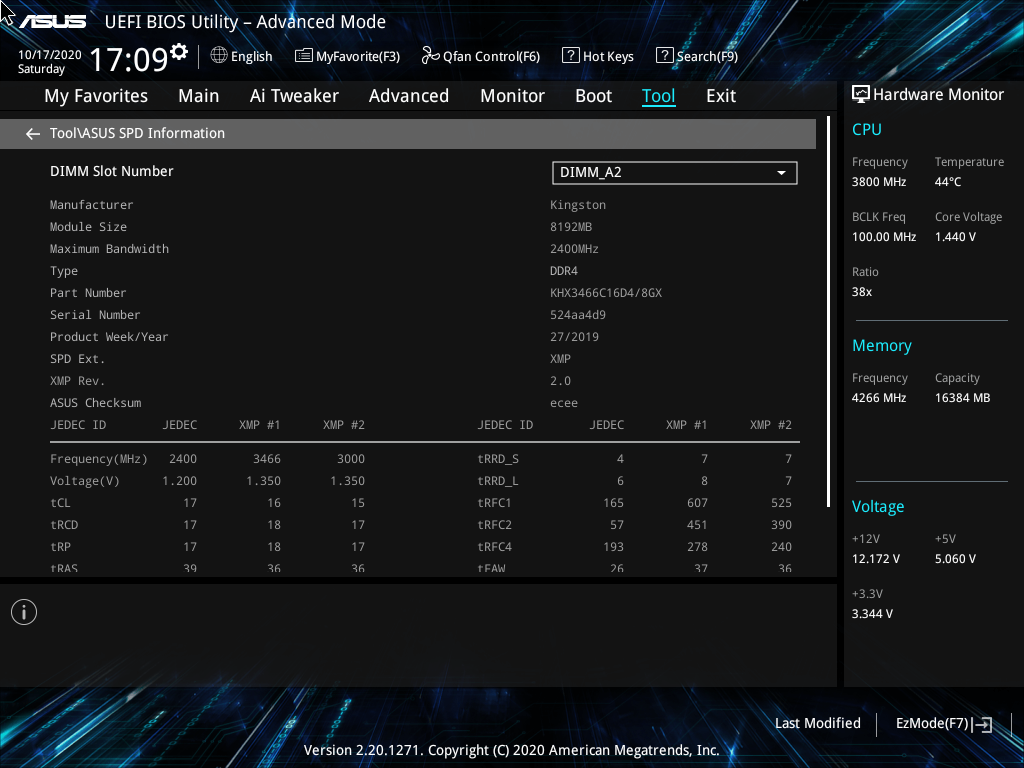Open the My Favorites tab
Screen dimensions: 1024x768
tap(96, 96)
